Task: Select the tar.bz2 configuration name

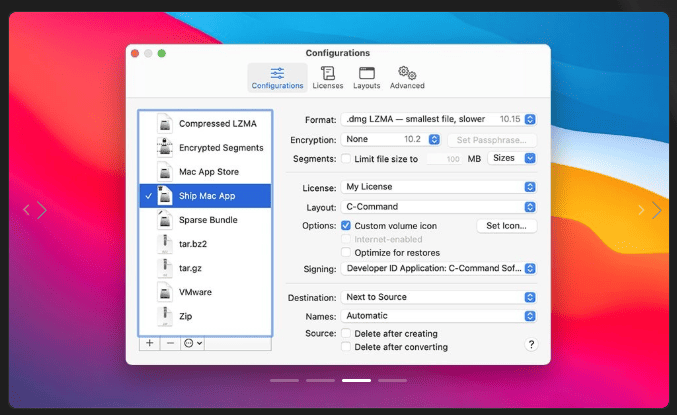Action: pos(193,244)
